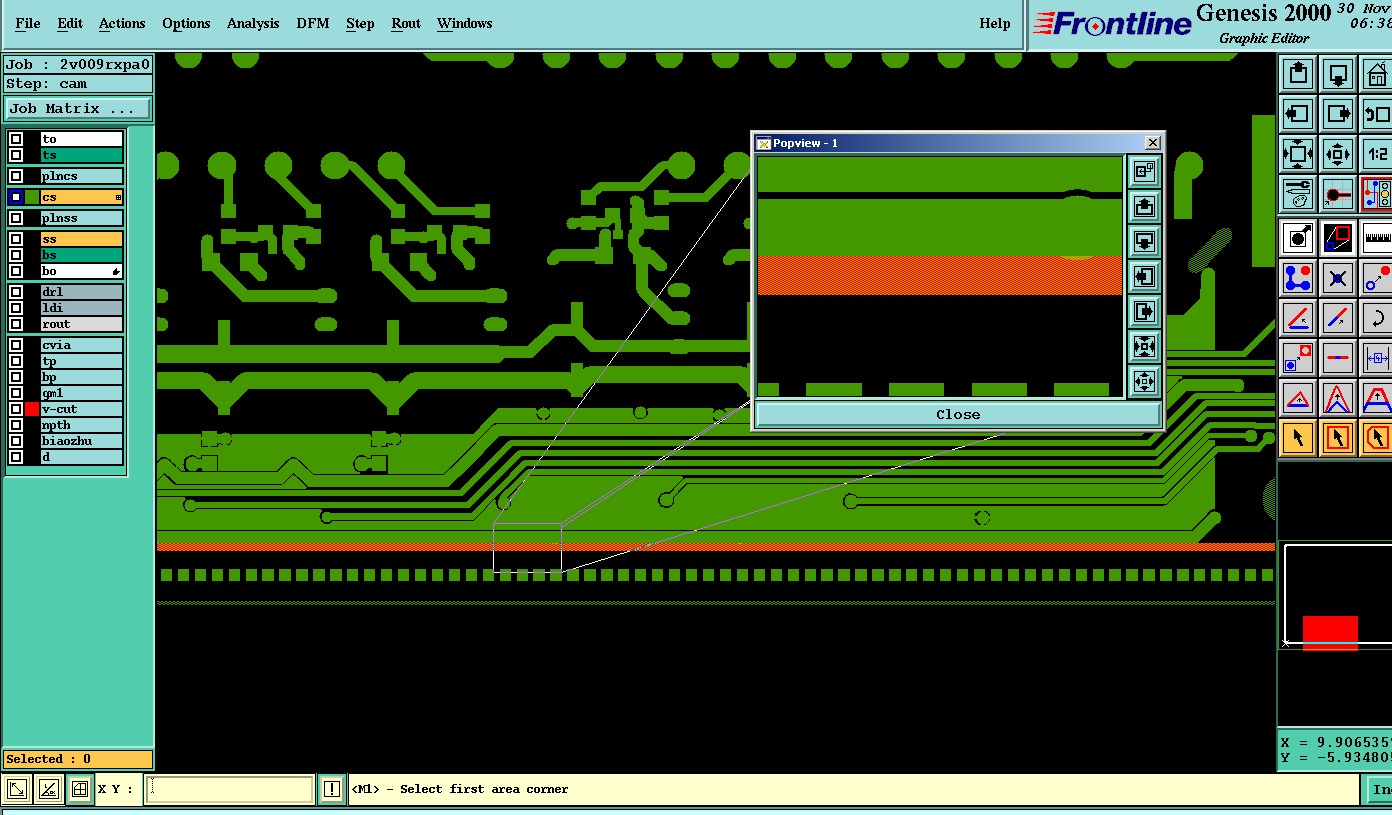Click the pan-up icon in main toolbar
Image resolution: width=1392 pixels, height=815 pixels.
pos(1298,74)
